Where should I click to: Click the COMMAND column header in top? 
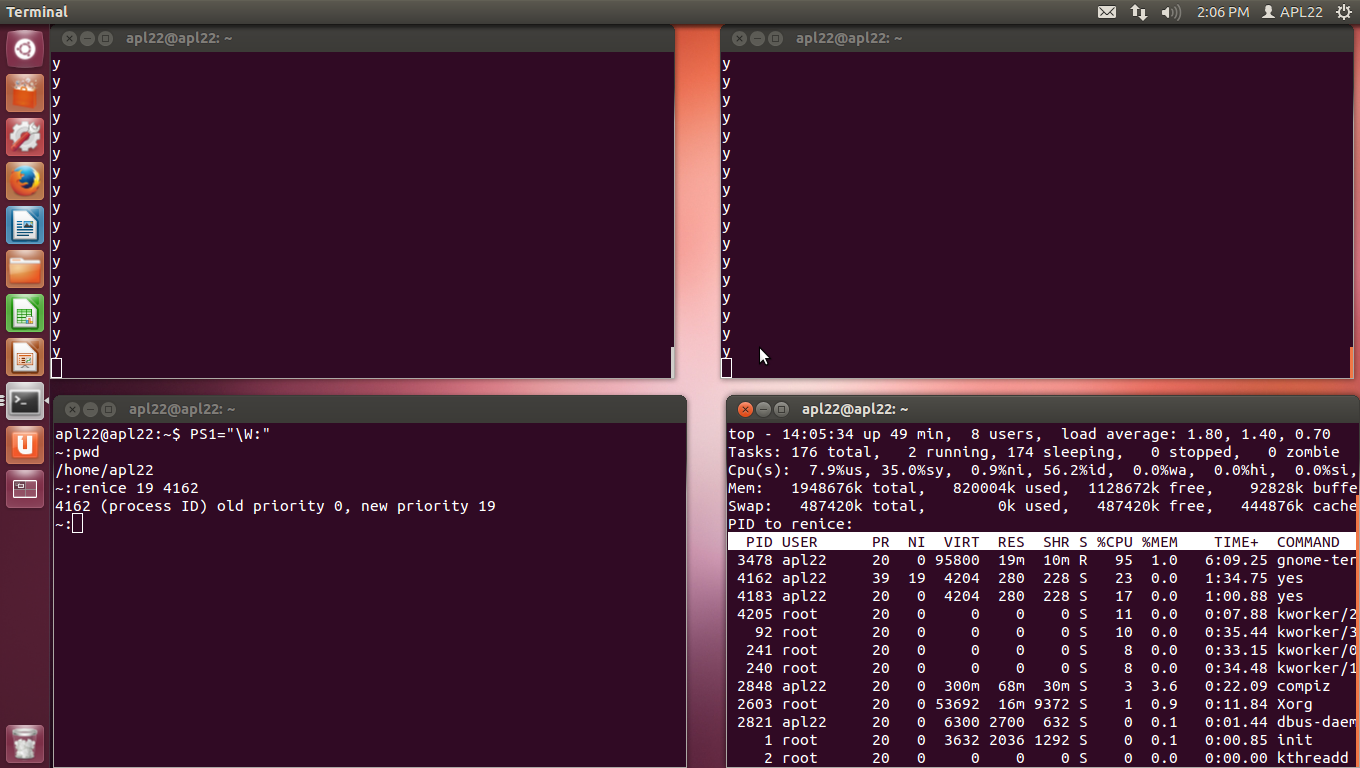coord(1308,542)
